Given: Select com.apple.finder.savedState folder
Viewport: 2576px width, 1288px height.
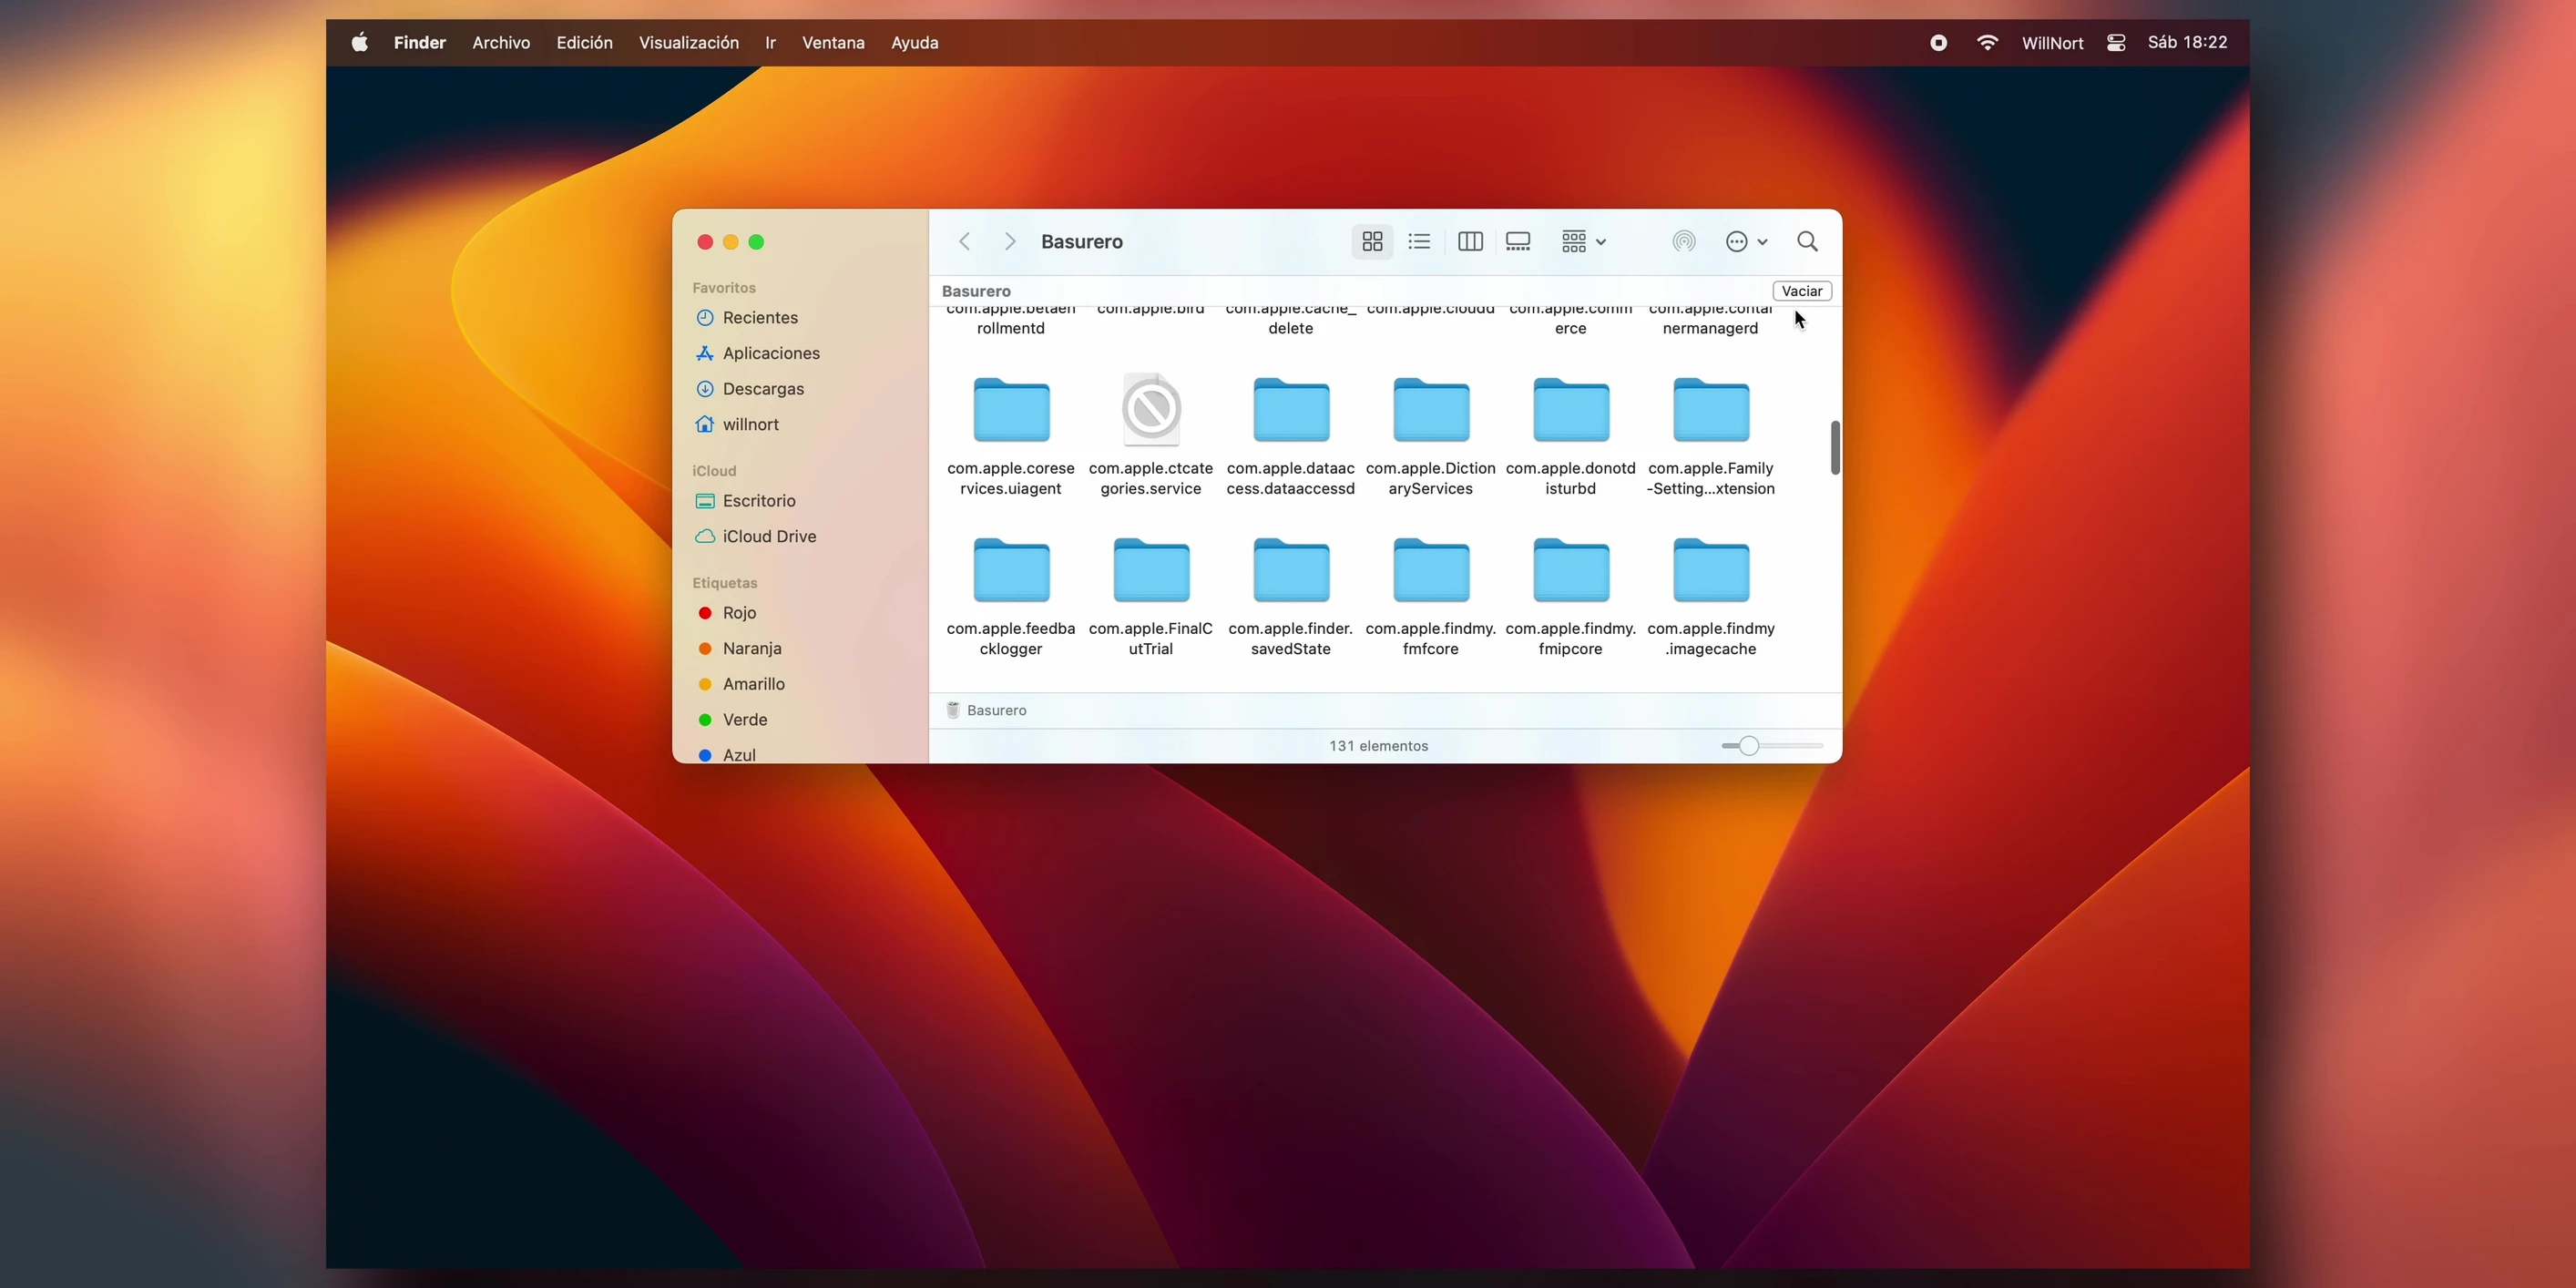Looking at the screenshot, I should (x=1291, y=570).
